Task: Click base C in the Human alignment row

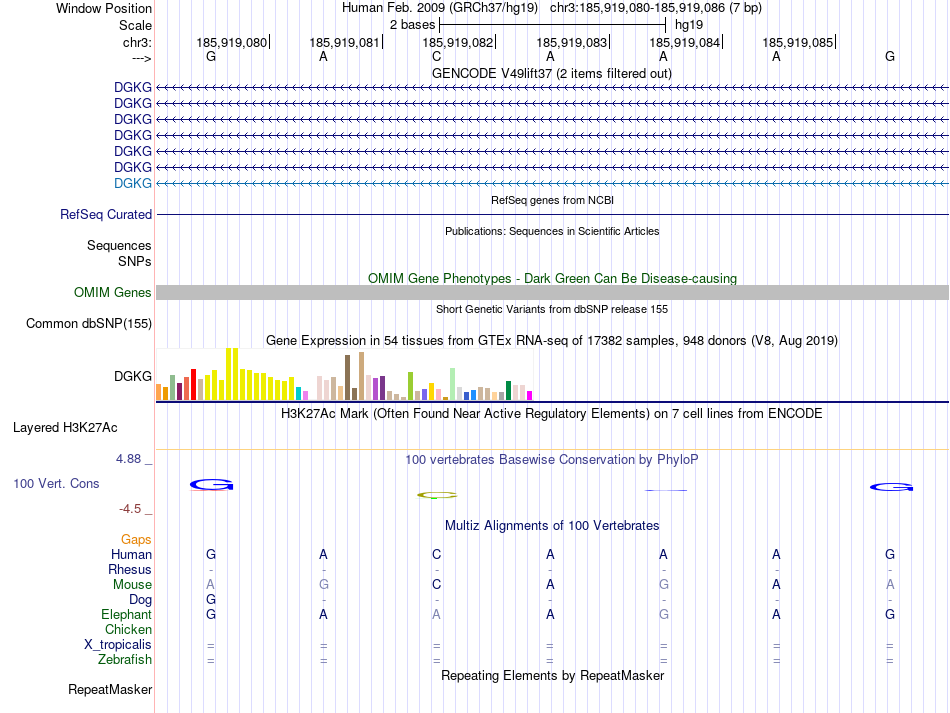Action: pyautogui.click(x=436, y=554)
